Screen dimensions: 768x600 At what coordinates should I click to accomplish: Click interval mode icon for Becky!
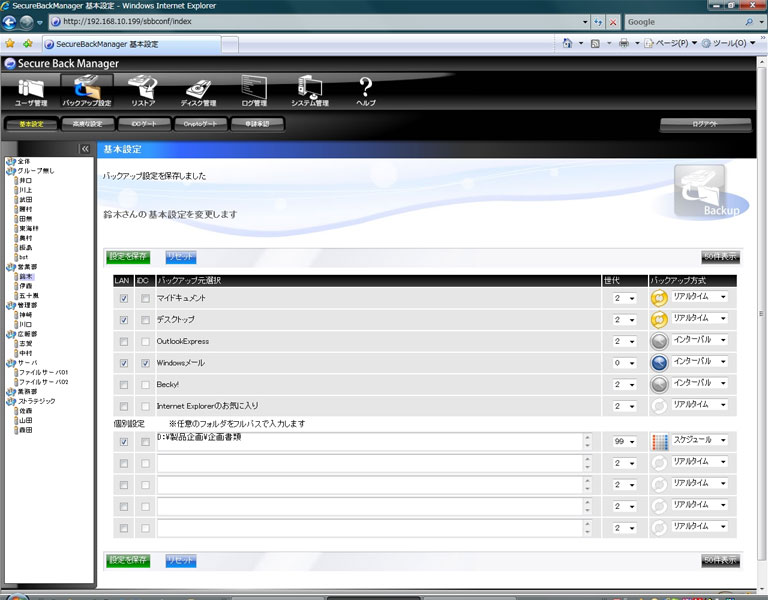[659, 384]
